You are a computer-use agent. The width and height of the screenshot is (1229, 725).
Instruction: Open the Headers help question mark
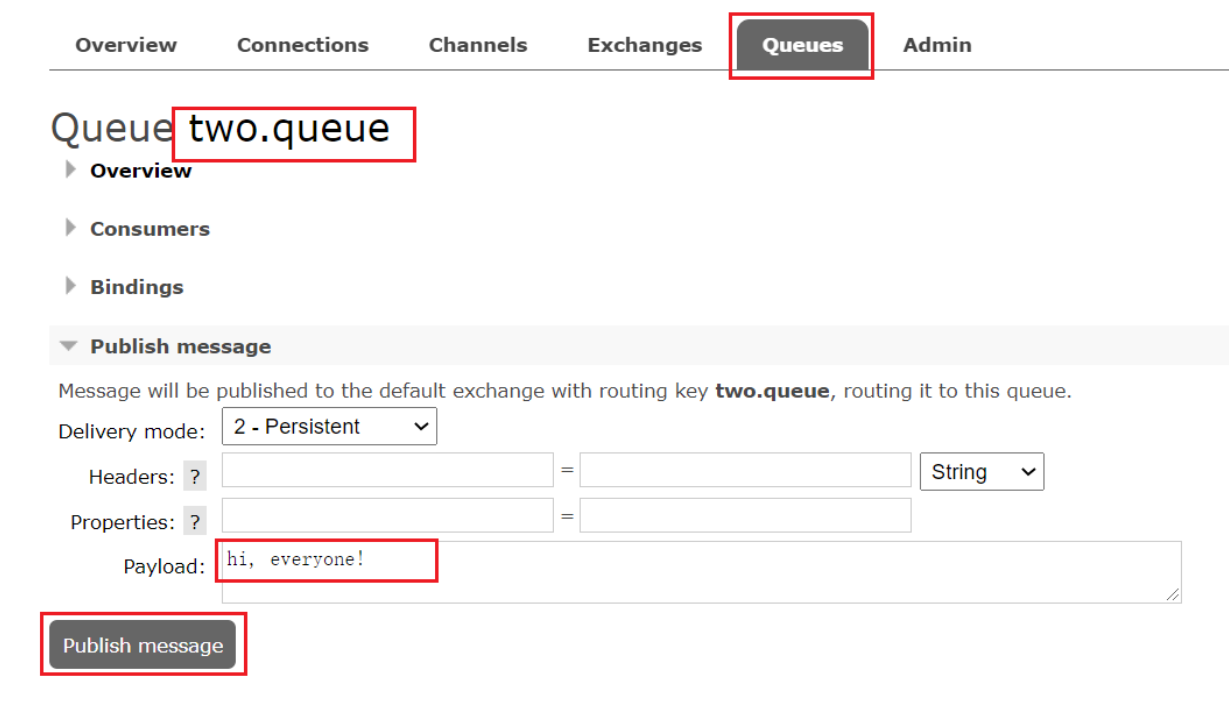click(x=195, y=477)
